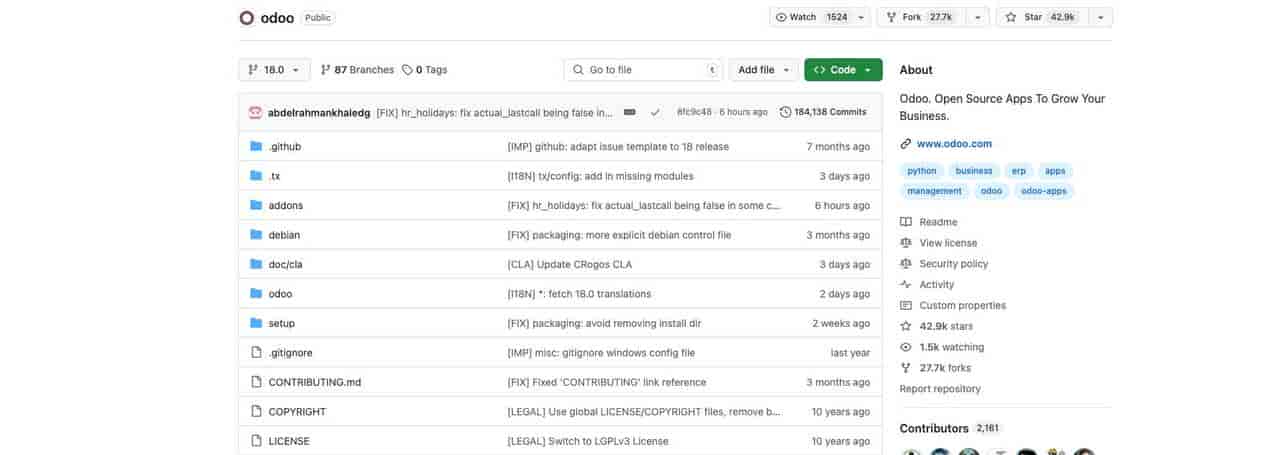Open the .tx folder icon
This screenshot has height=455, width=1280.
point(256,176)
